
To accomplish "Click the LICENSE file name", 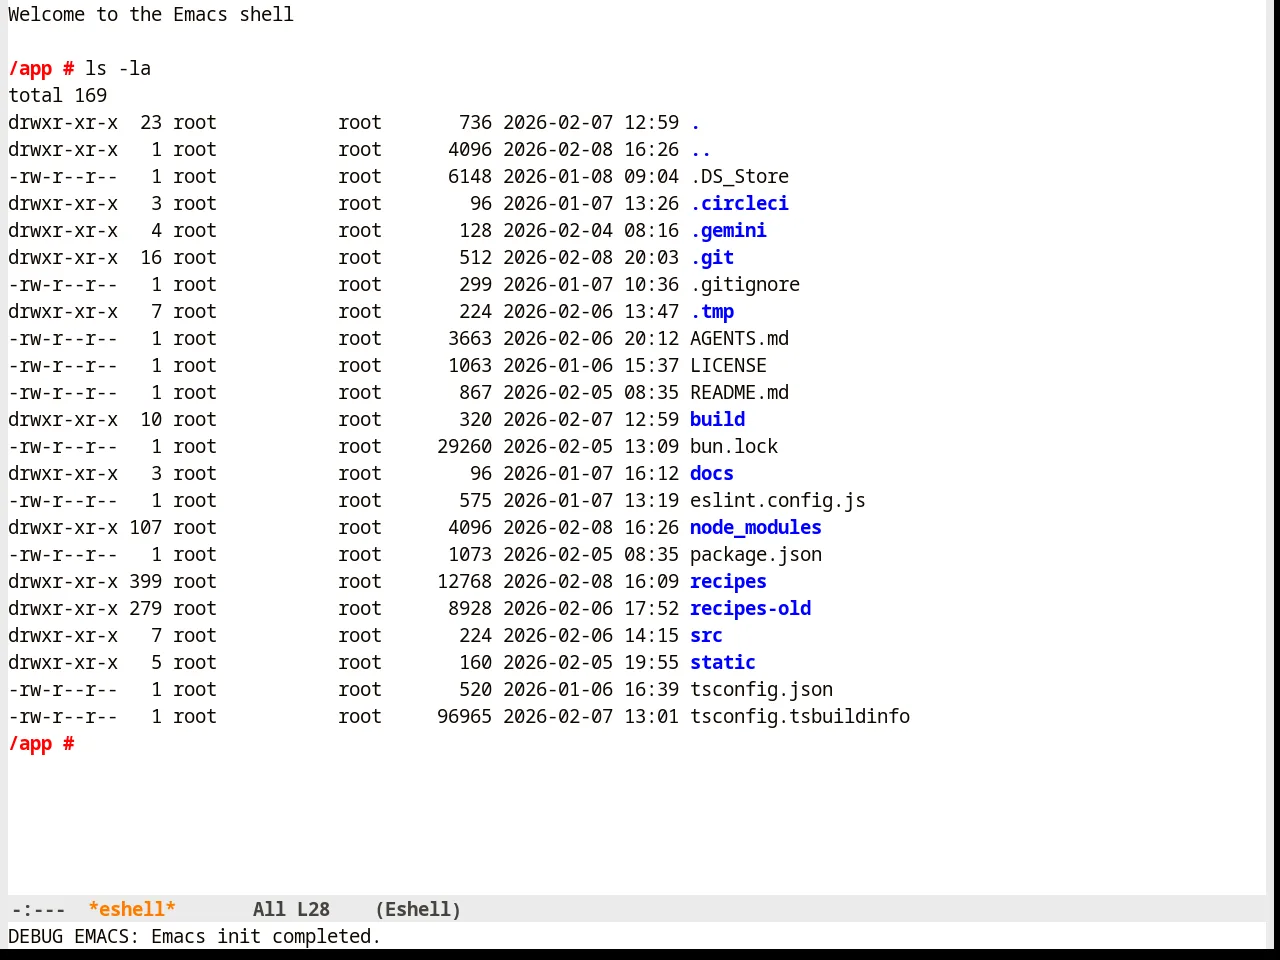I will (x=728, y=366).
